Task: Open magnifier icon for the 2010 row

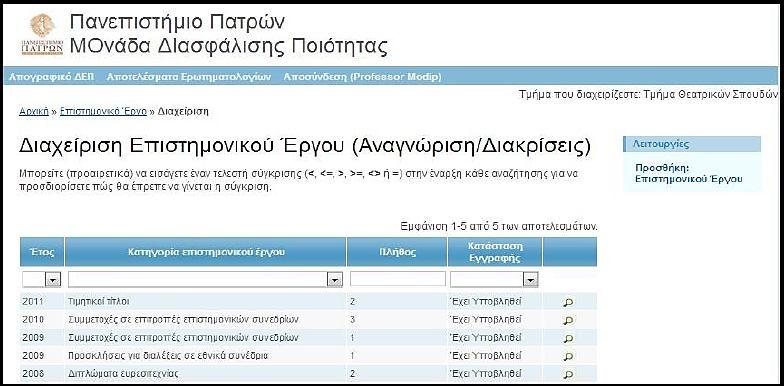Action: pos(568,320)
